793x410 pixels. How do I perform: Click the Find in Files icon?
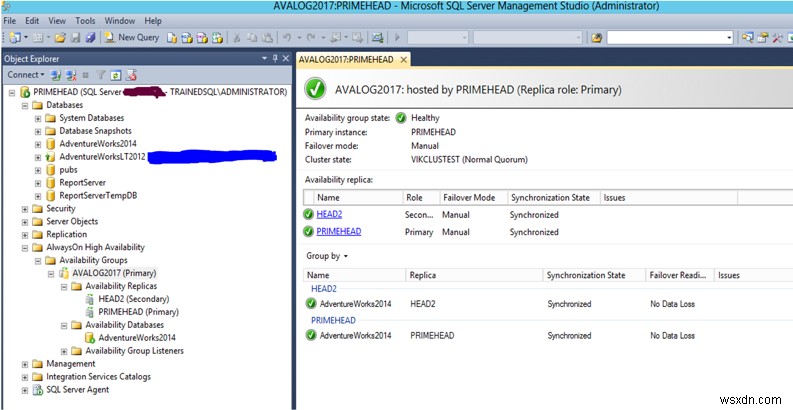pyautogui.click(x=597, y=37)
